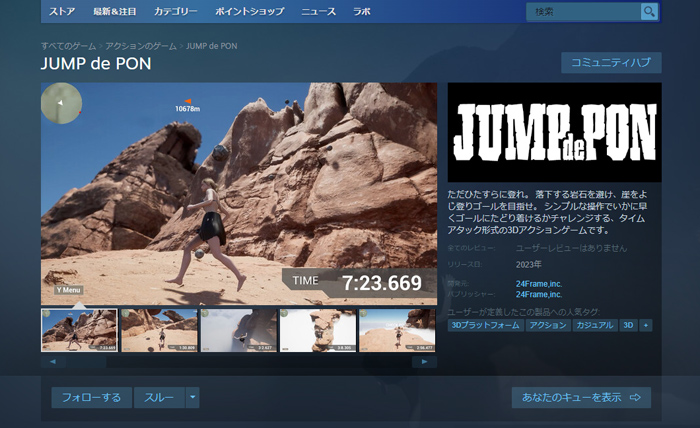The height and width of the screenshot is (428, 700).
Task: Open the コミュニティハブ button
Action: pyautogui.click(x=611, y=62)
